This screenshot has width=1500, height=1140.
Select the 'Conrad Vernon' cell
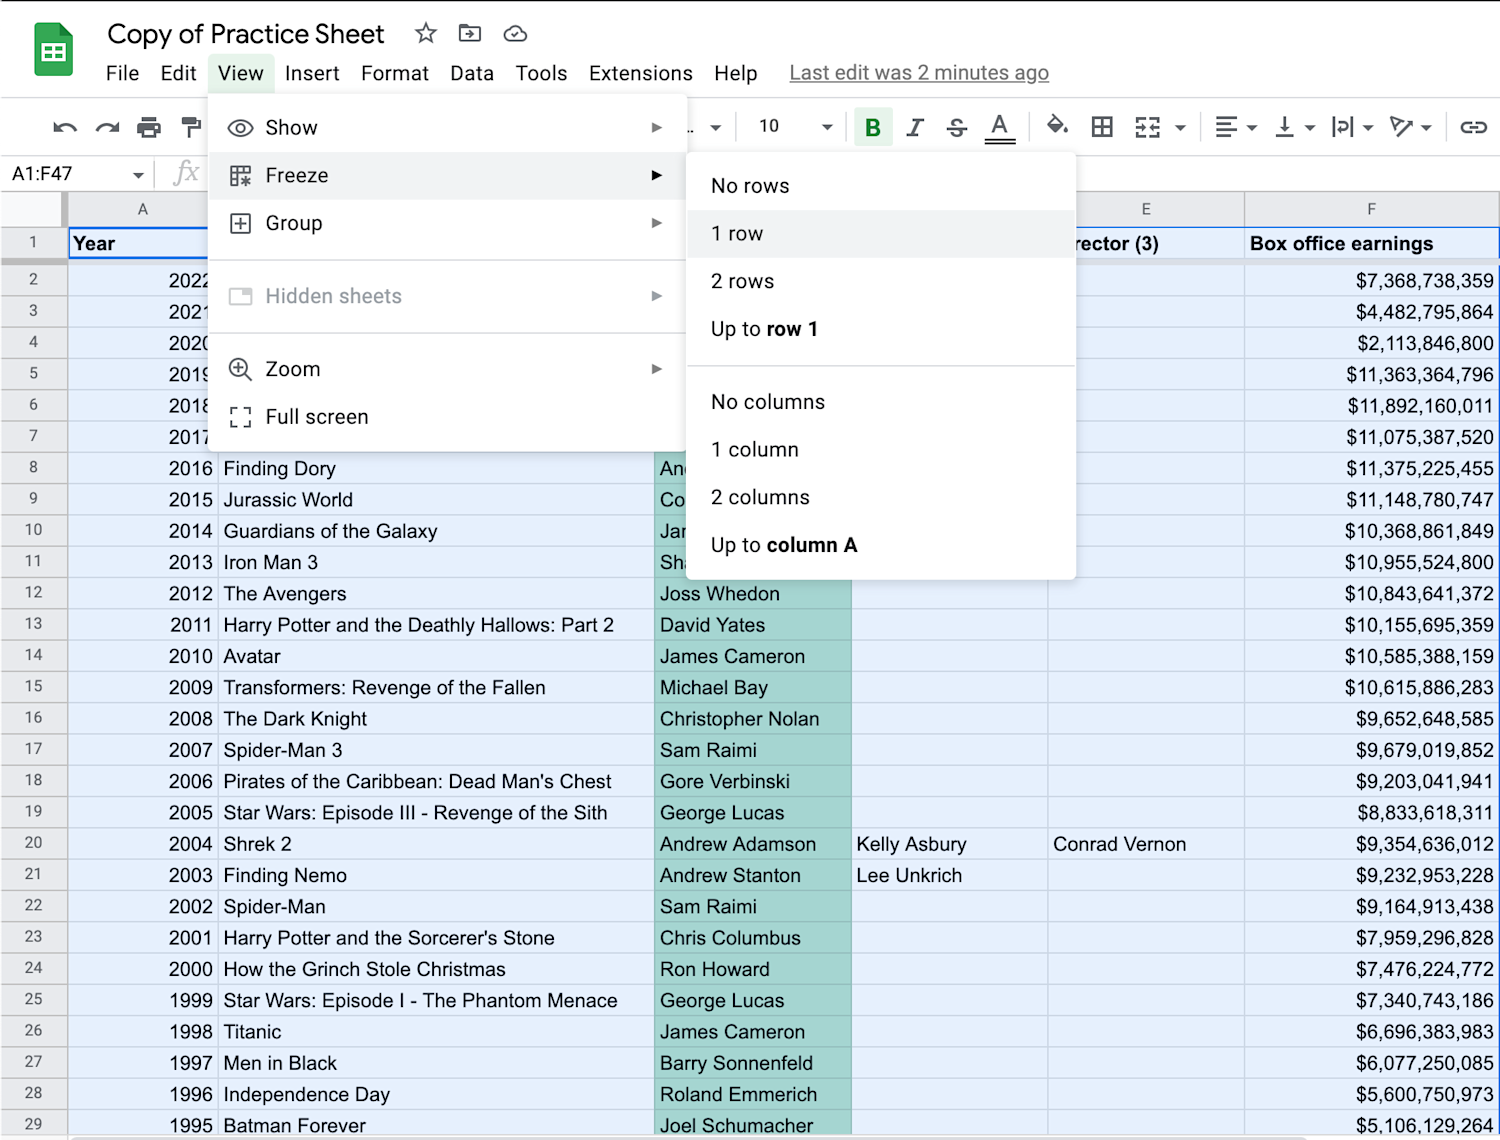(x=1146, y=844)
